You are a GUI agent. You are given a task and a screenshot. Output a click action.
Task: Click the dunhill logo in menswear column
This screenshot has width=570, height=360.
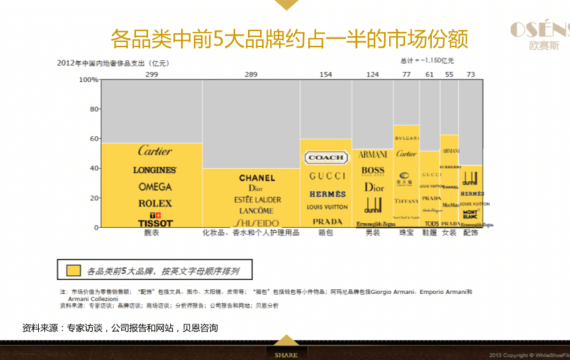[x=373, y=205]
